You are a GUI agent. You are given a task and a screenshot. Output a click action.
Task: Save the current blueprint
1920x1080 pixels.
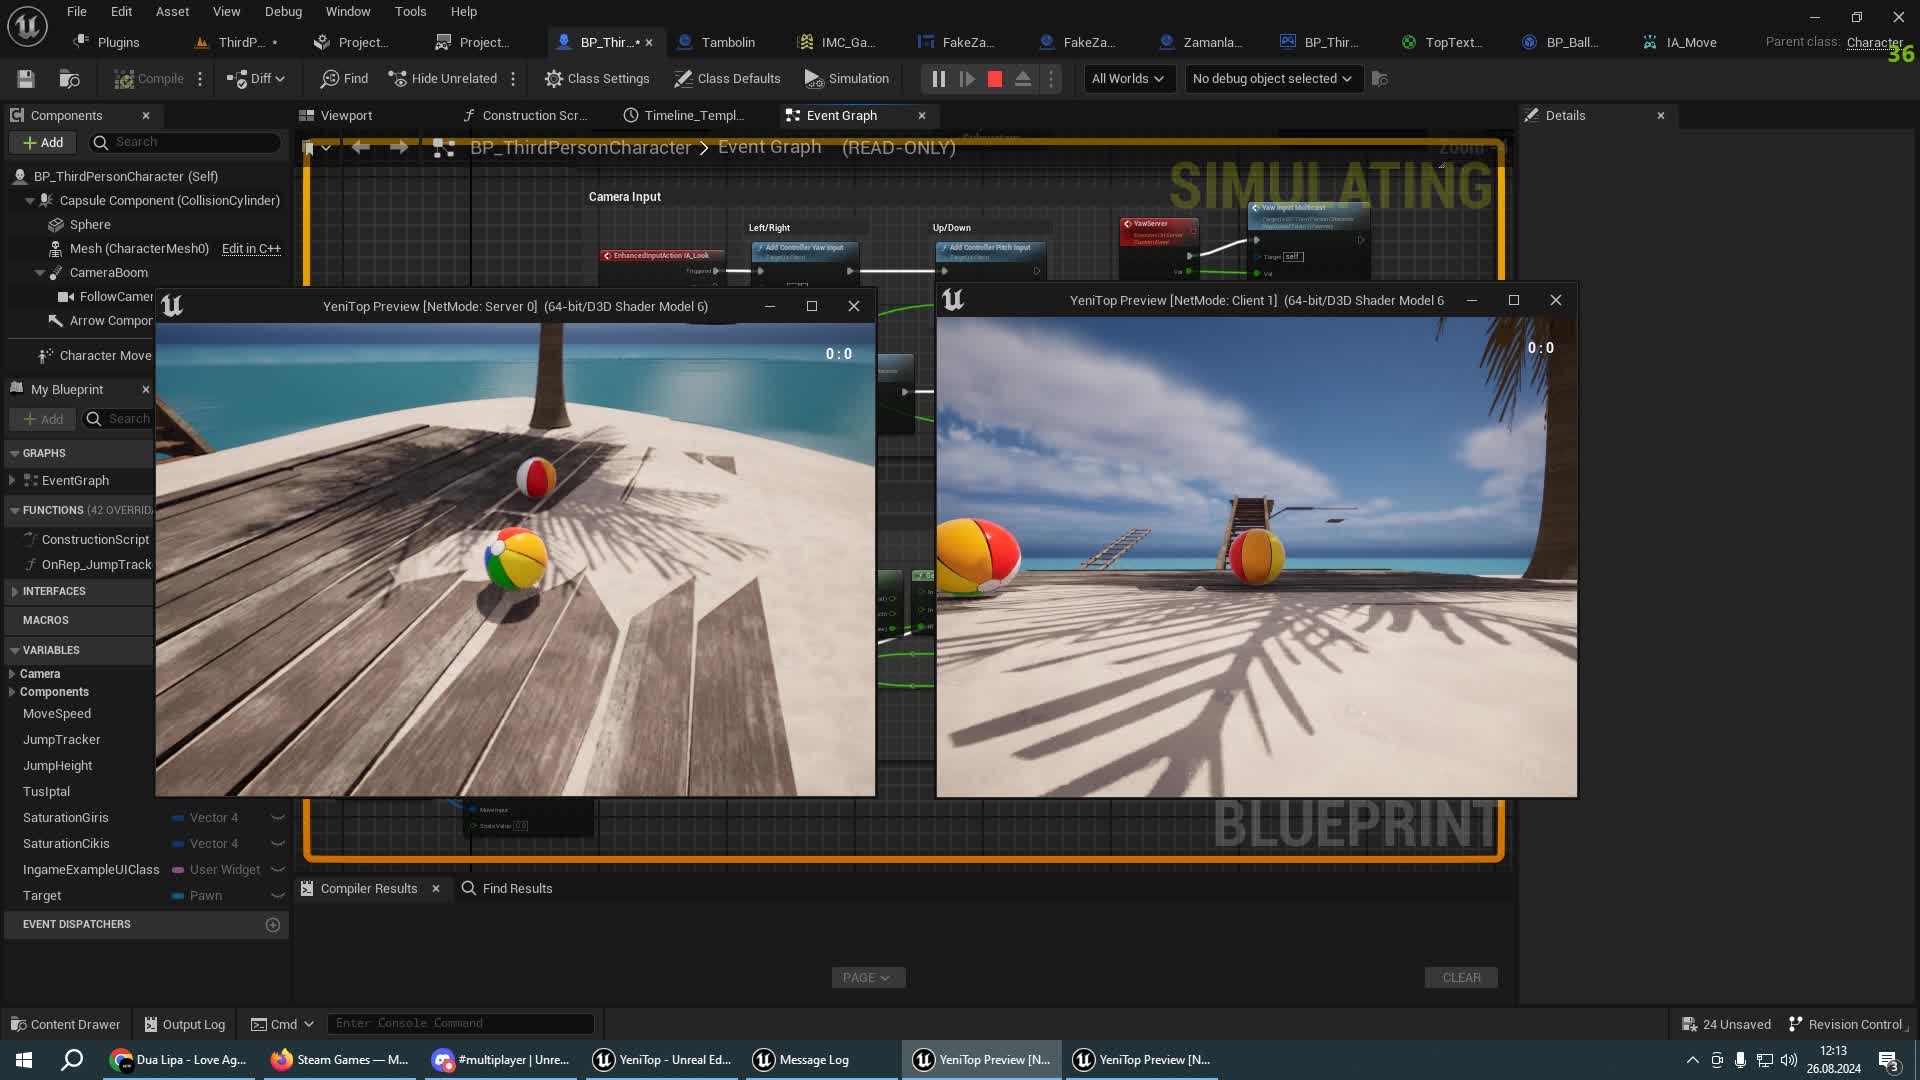click(x=25, y=78)
